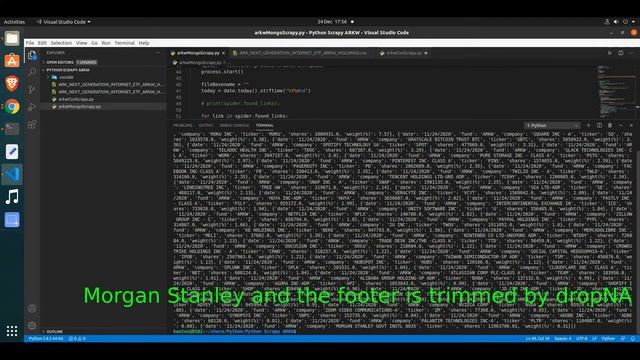Open the Help menu
The height and width of the screenshot is (360, 640).
(x=144, y=43)
